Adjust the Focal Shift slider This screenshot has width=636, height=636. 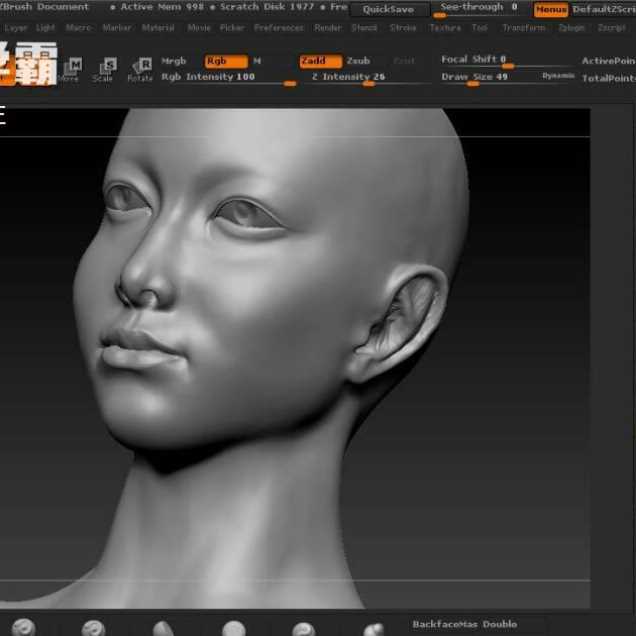coord(507,61)
